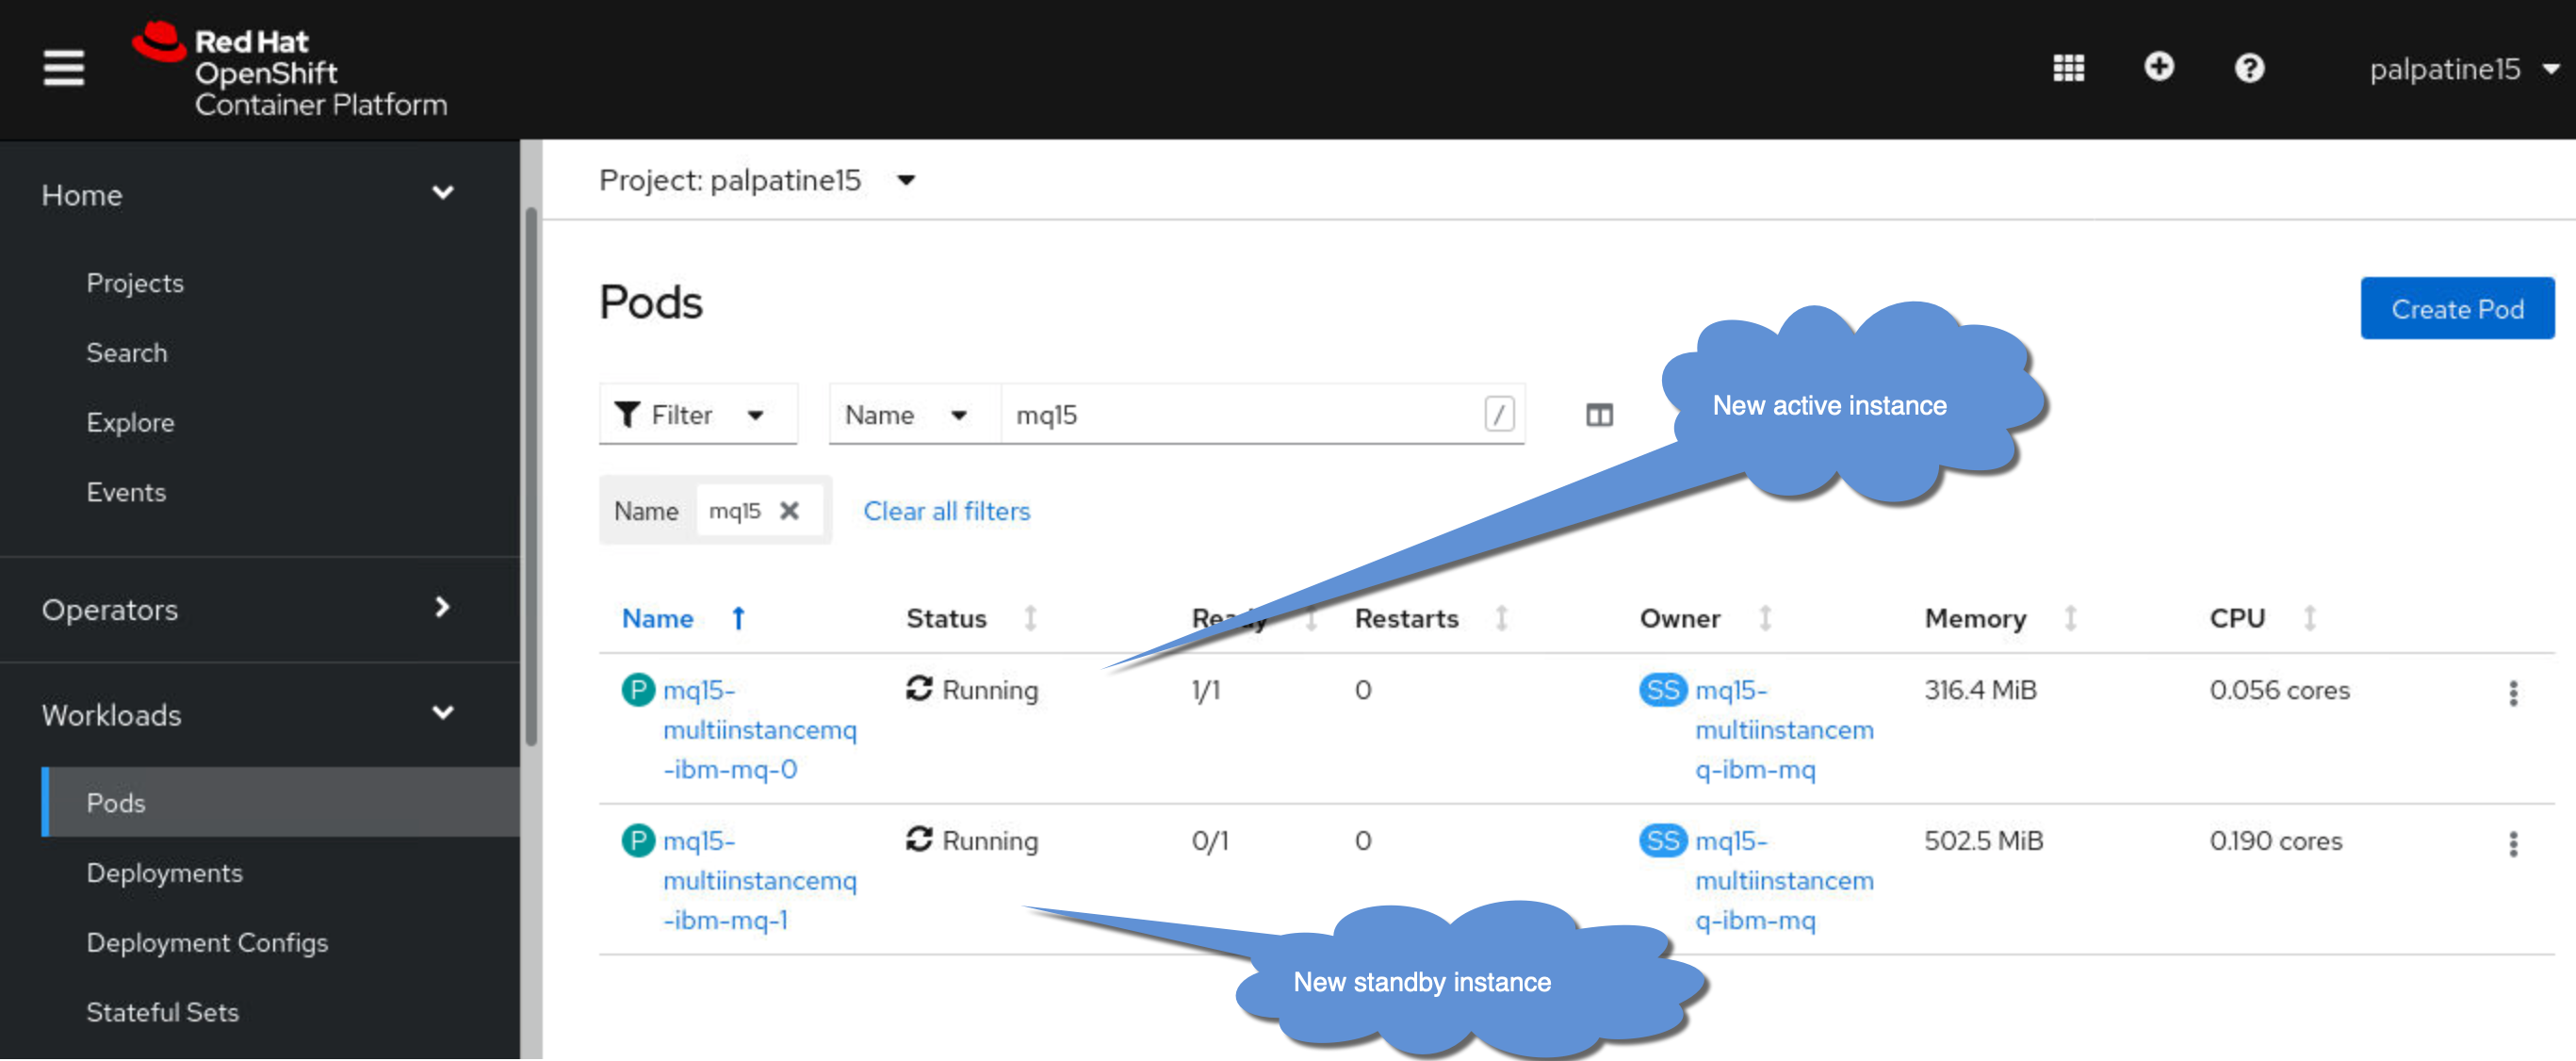The image size is (2576, 1061).
Task: Open kebab menu for pod mq-0
Action: (x=2512, y=694)
